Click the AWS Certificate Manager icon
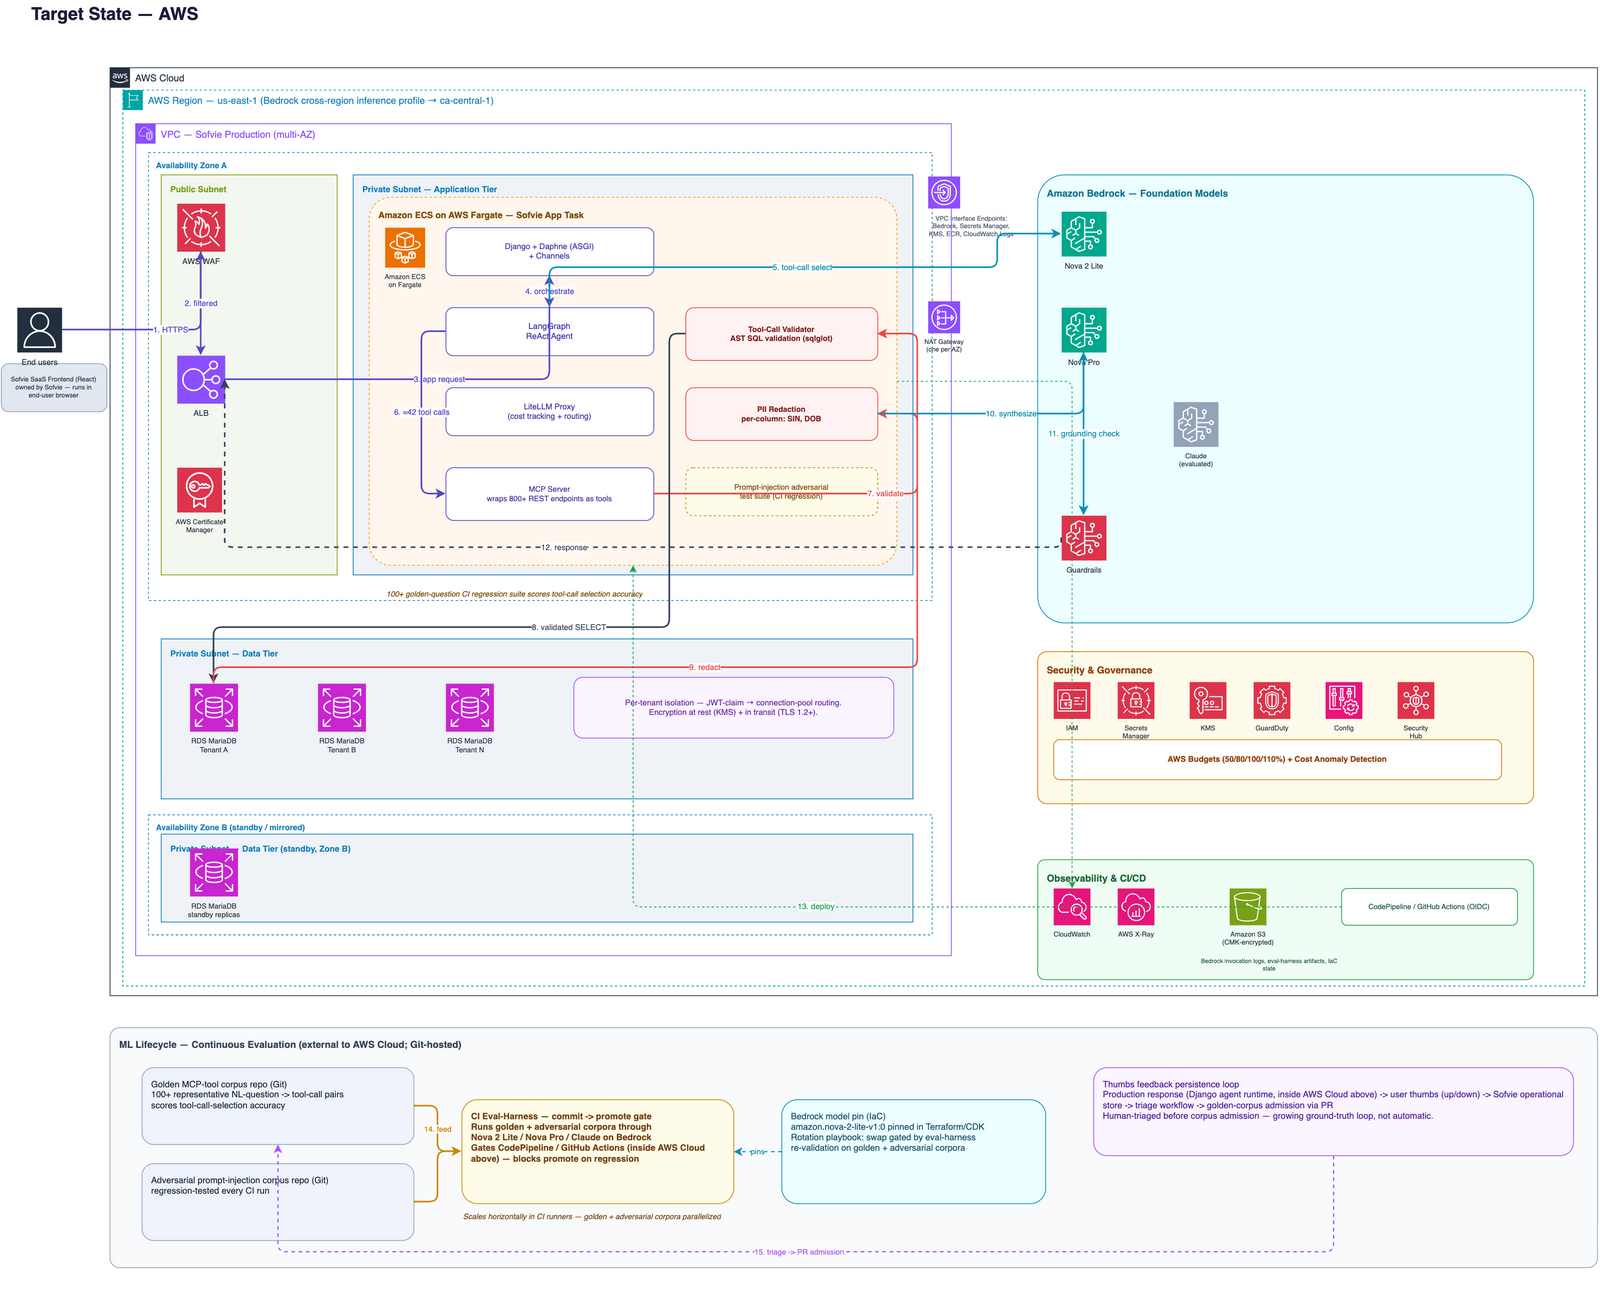This screenshot has height=1314, width=1600. pyautogui.click(x=199, y=490)
